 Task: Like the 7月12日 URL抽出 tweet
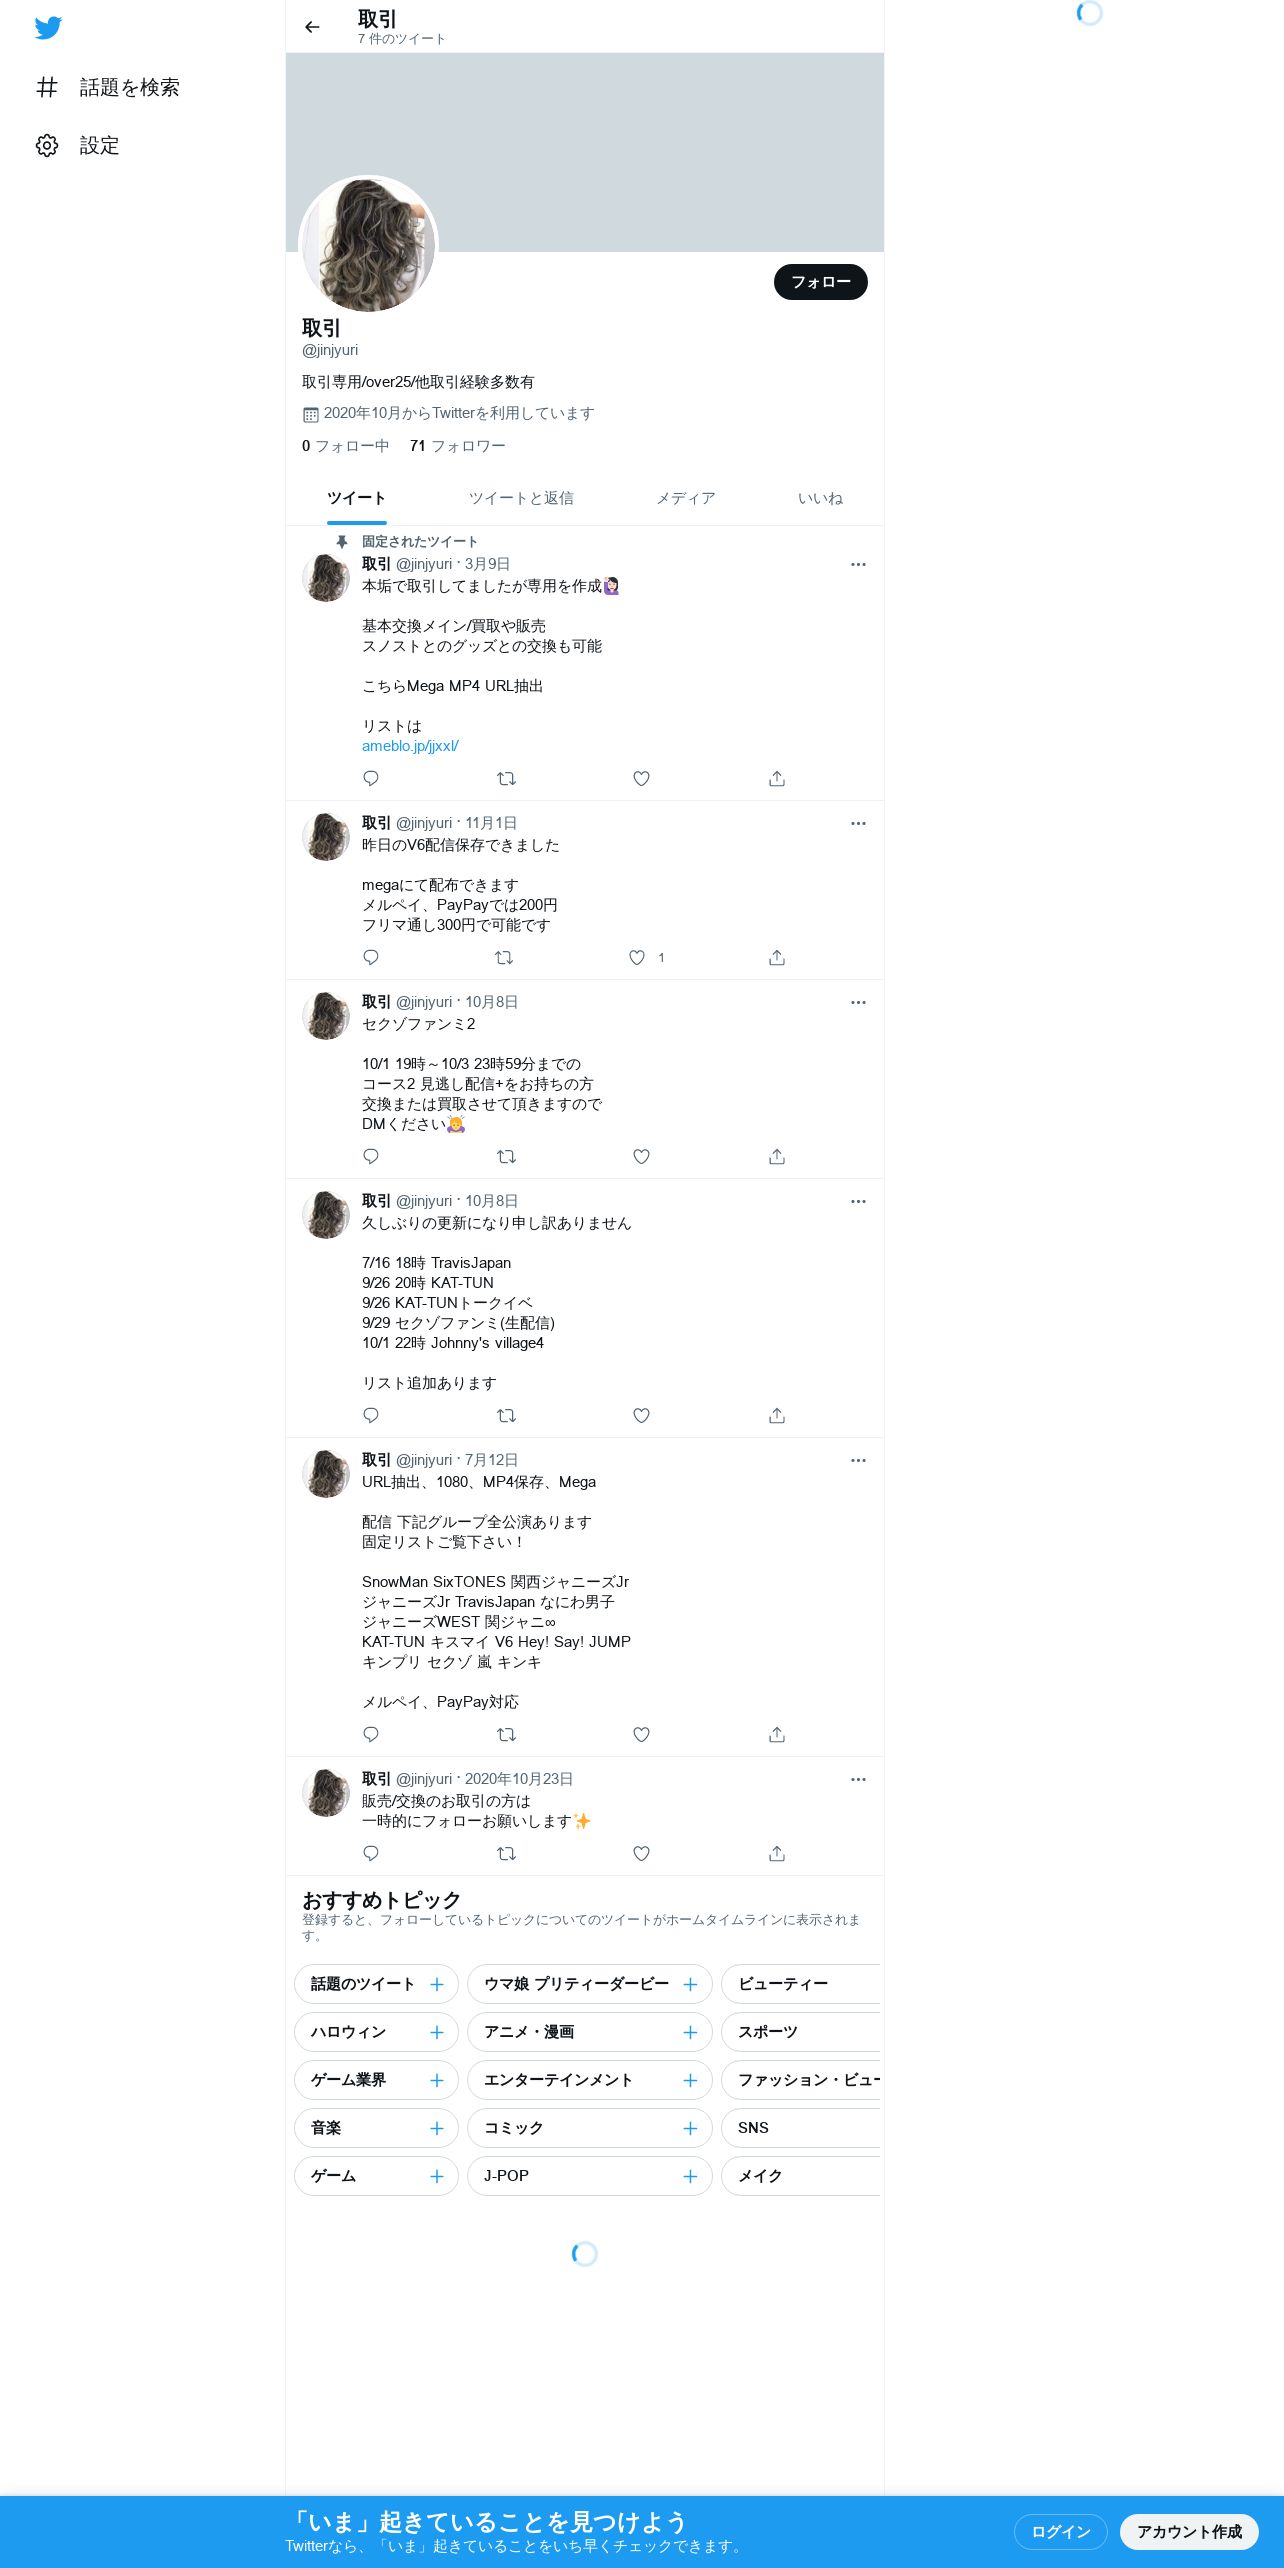pos(642,1734)
